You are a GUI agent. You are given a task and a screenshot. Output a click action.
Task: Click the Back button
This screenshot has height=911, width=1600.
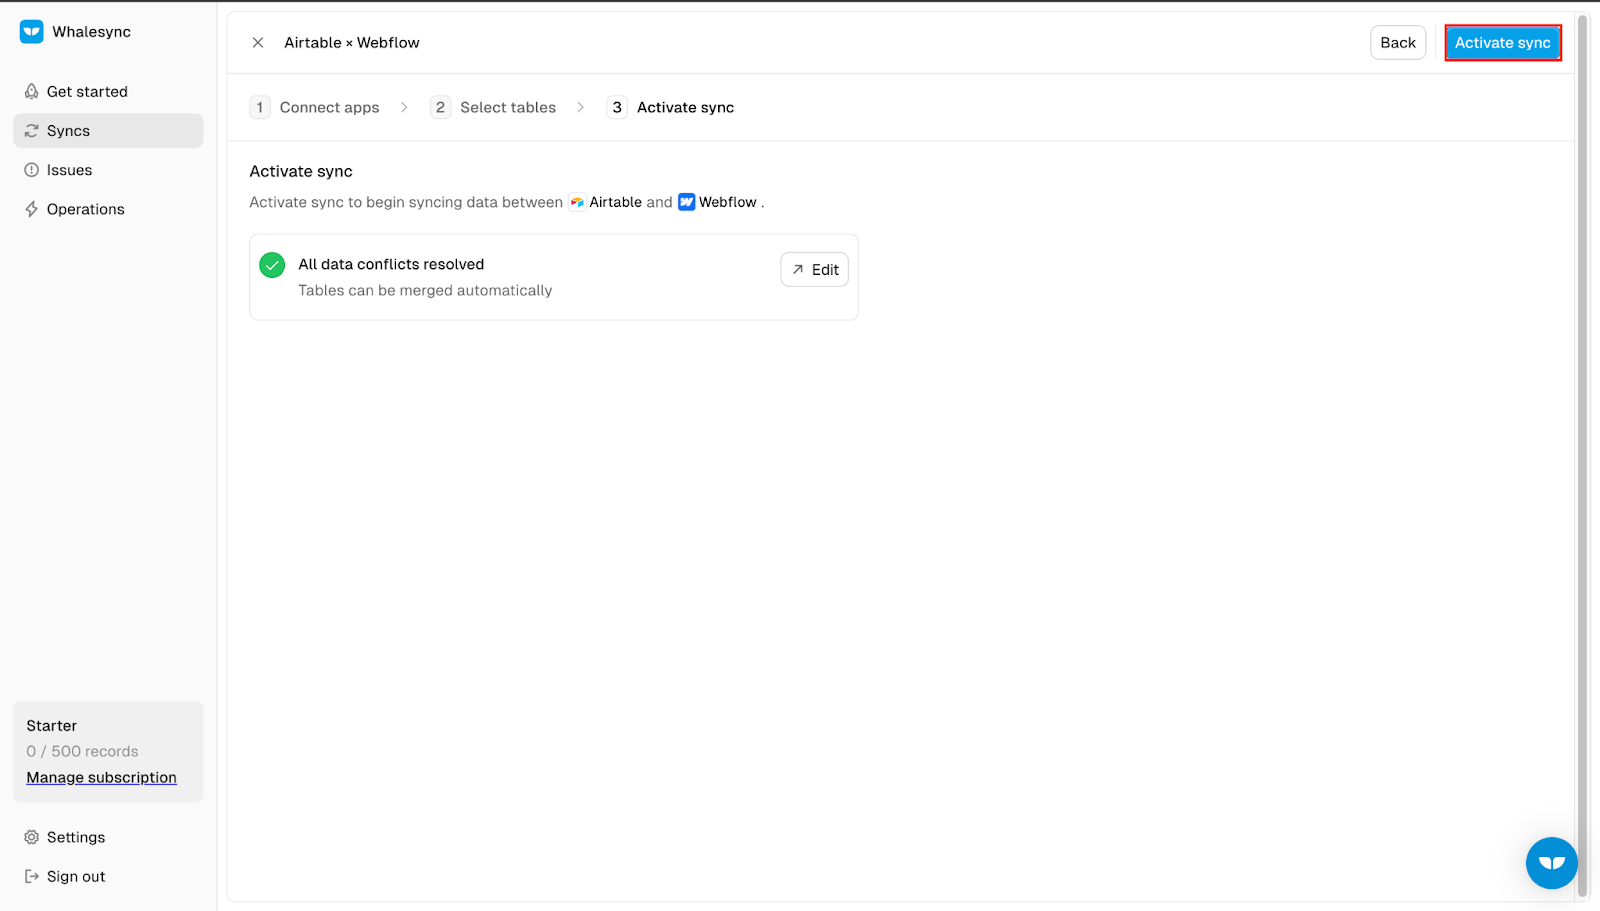(1398, 43)
